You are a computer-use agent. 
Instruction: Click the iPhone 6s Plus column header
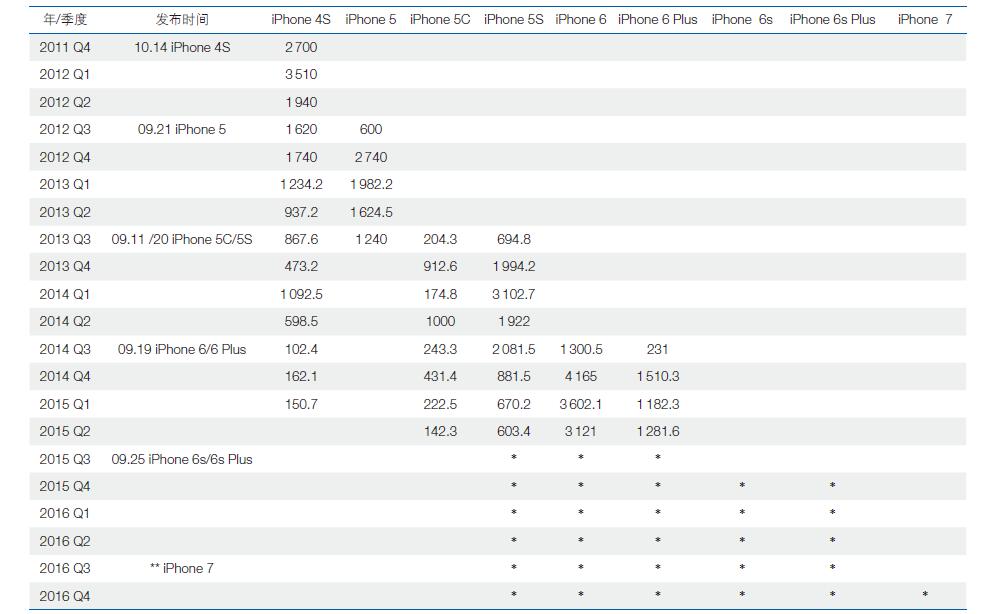click(x=832, y=20)
